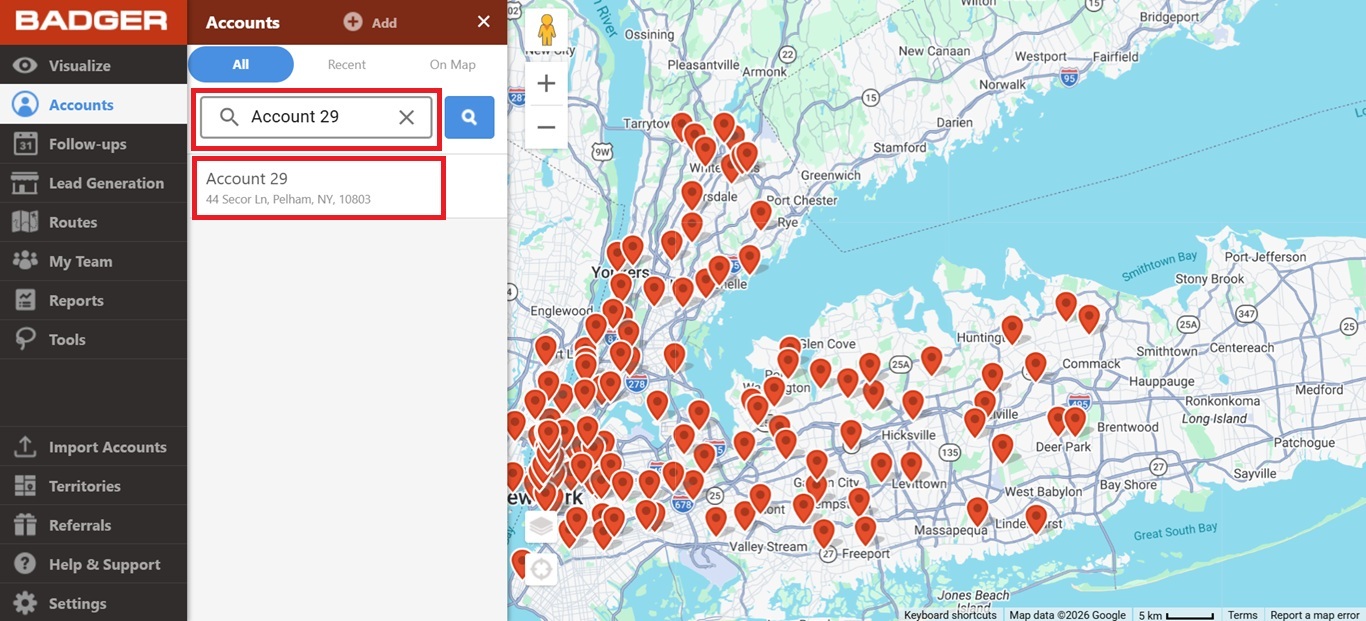The image size is (1366, 621).
Task: Click the magnifier icon inside search box
Action: point(229,117)
